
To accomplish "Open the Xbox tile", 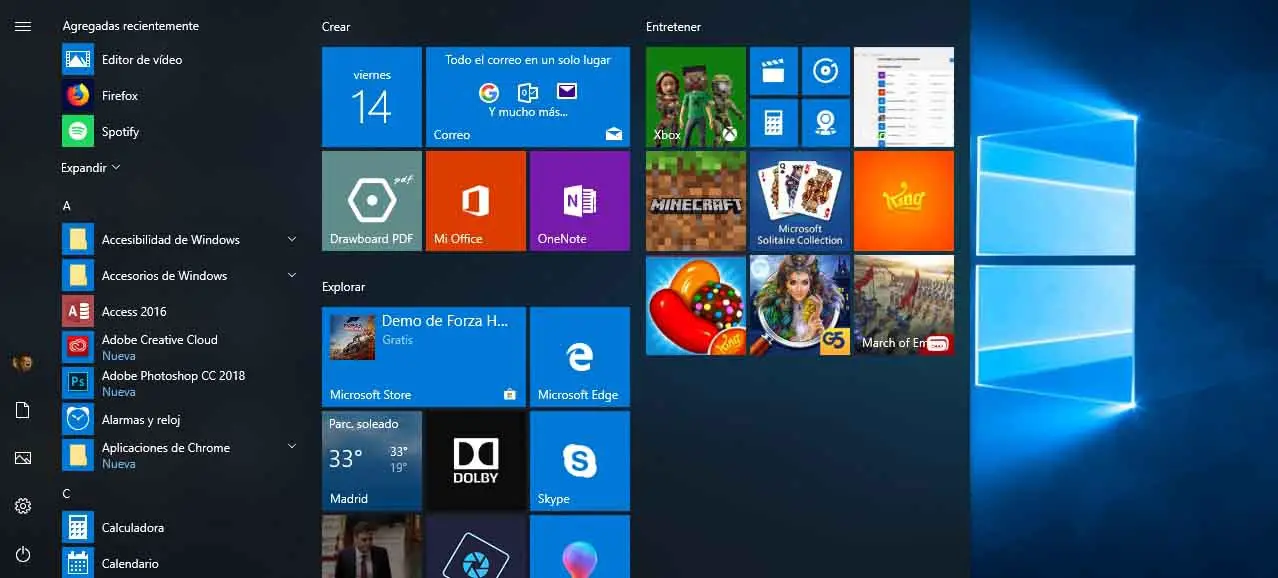I will 696,97.
